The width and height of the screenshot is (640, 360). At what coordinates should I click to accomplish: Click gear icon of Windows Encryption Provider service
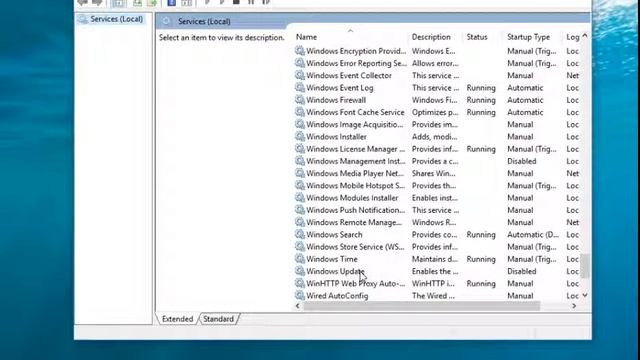[300, 51]
